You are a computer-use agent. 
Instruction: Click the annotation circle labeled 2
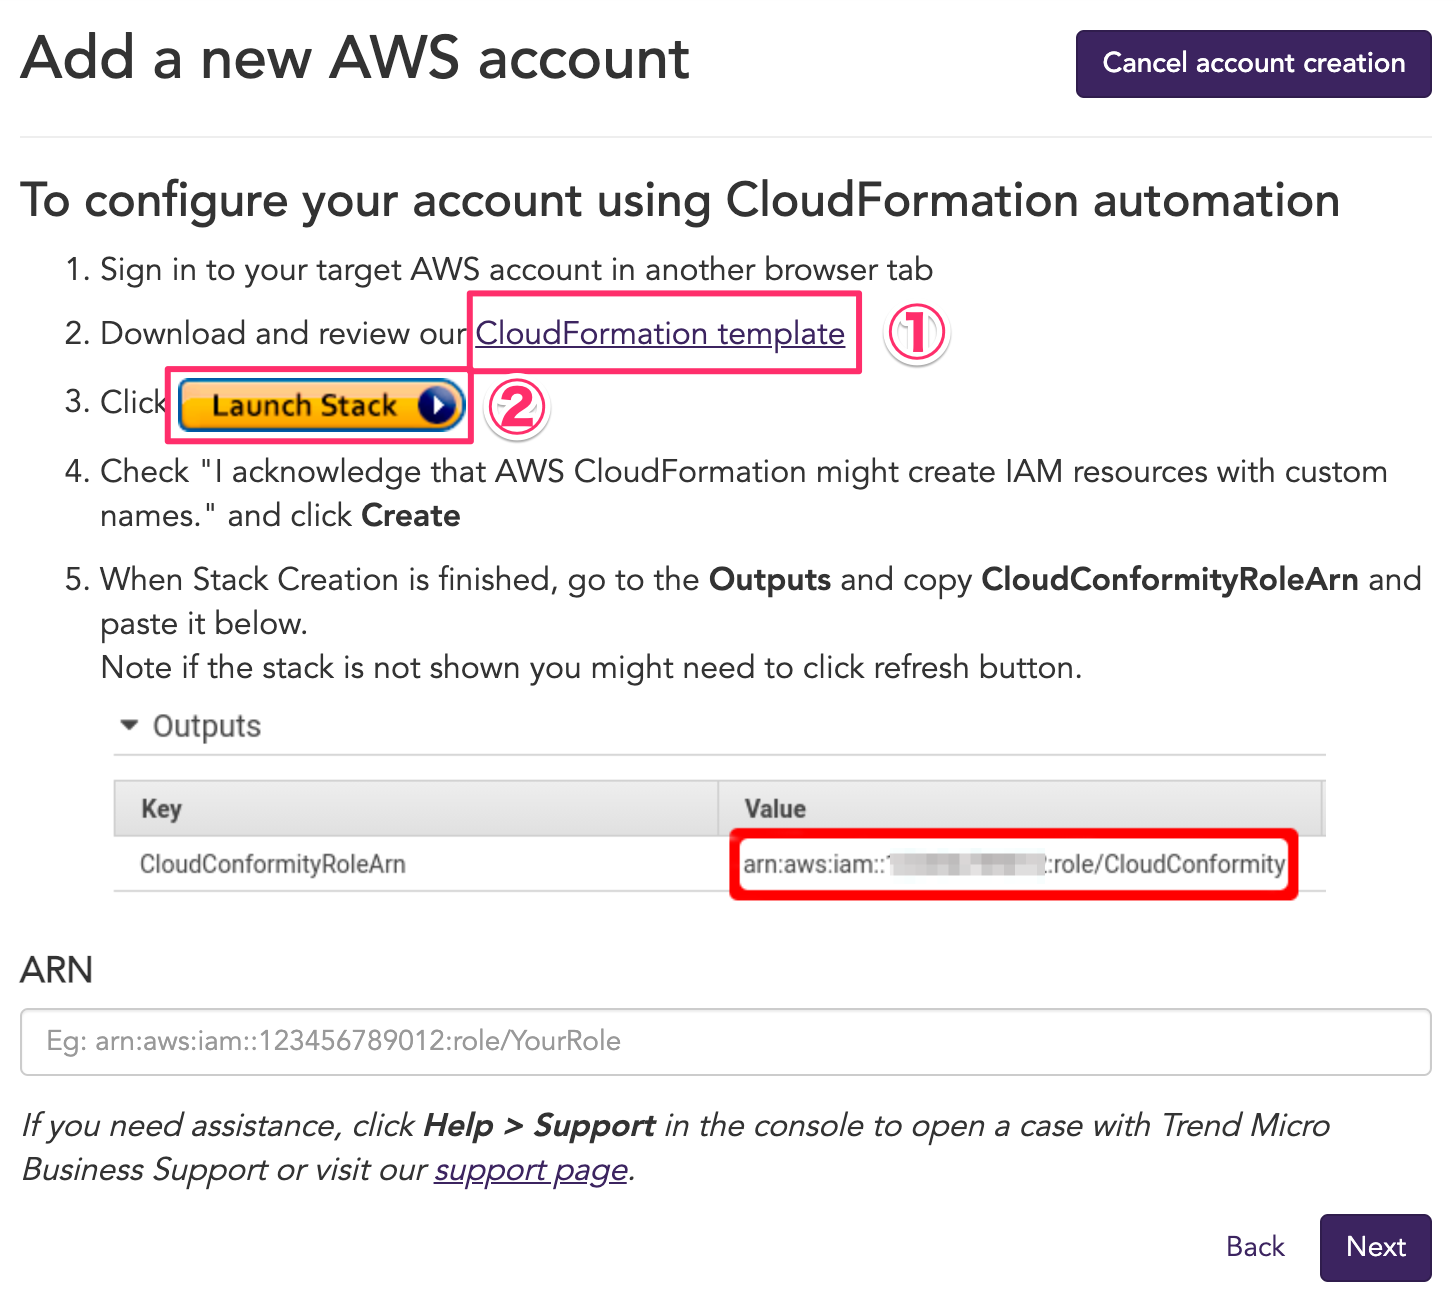click(516, 407)
